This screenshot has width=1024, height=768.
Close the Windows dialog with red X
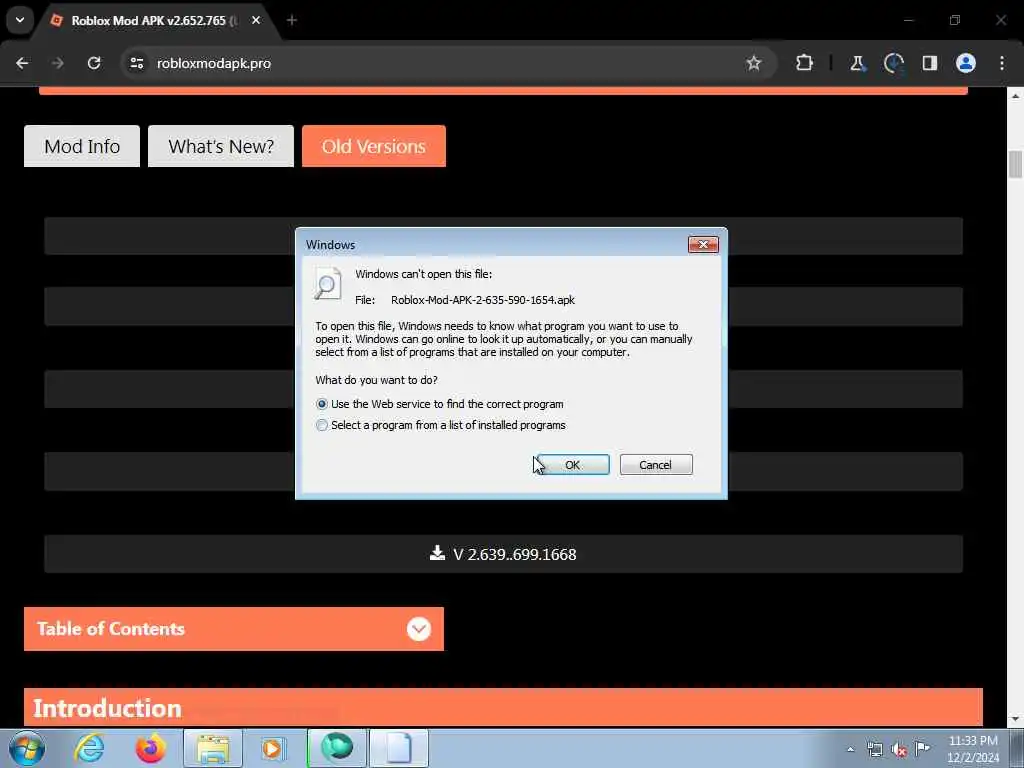703,244
